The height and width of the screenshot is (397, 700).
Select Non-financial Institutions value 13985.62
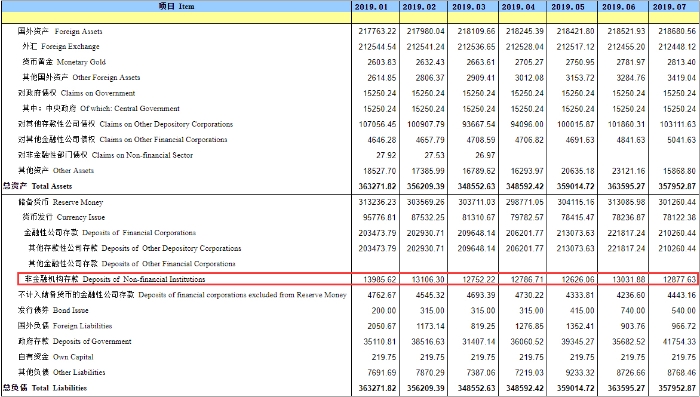pos(379,280)
